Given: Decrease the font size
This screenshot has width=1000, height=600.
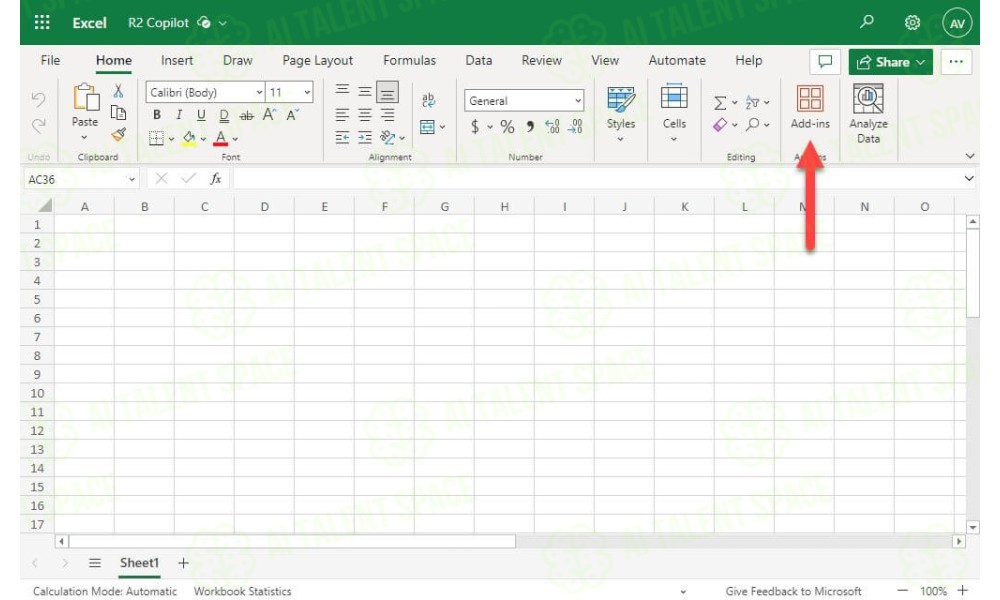Looking at the screenshot, I should pyautogui.click(x=292, y=115).
